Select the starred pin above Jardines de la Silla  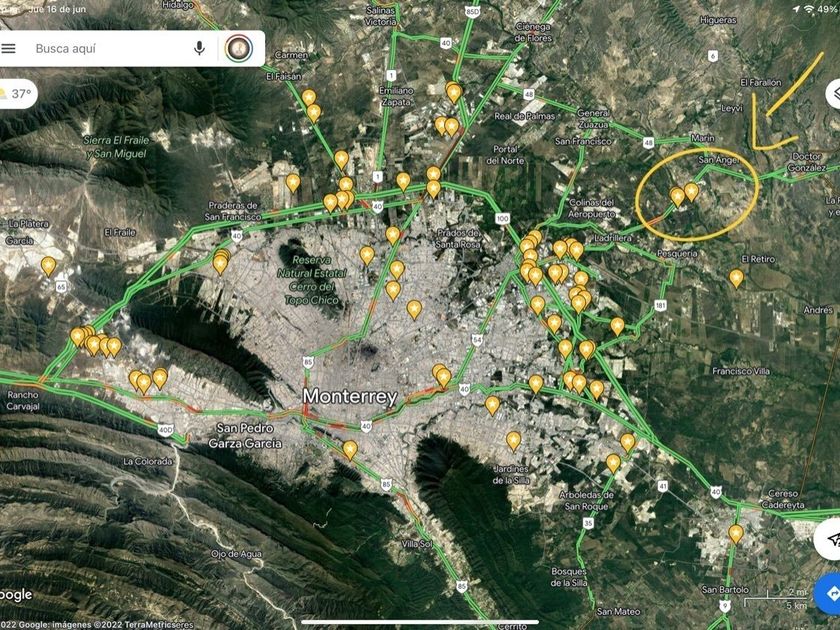coord(513,441)
